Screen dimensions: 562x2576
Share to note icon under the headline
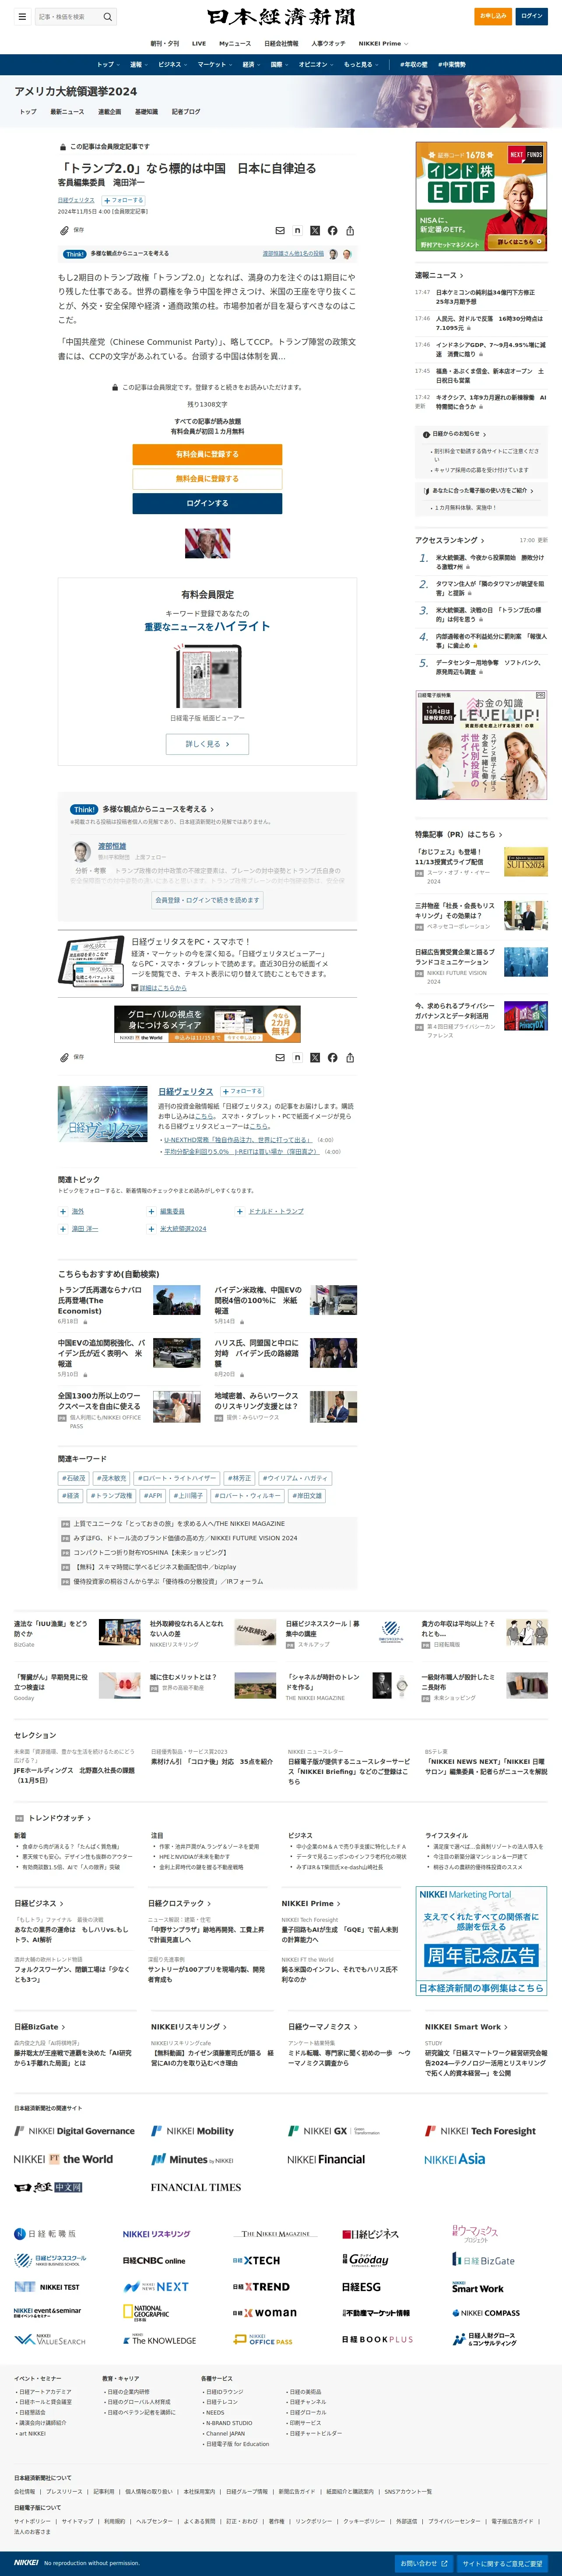[297, 230]
